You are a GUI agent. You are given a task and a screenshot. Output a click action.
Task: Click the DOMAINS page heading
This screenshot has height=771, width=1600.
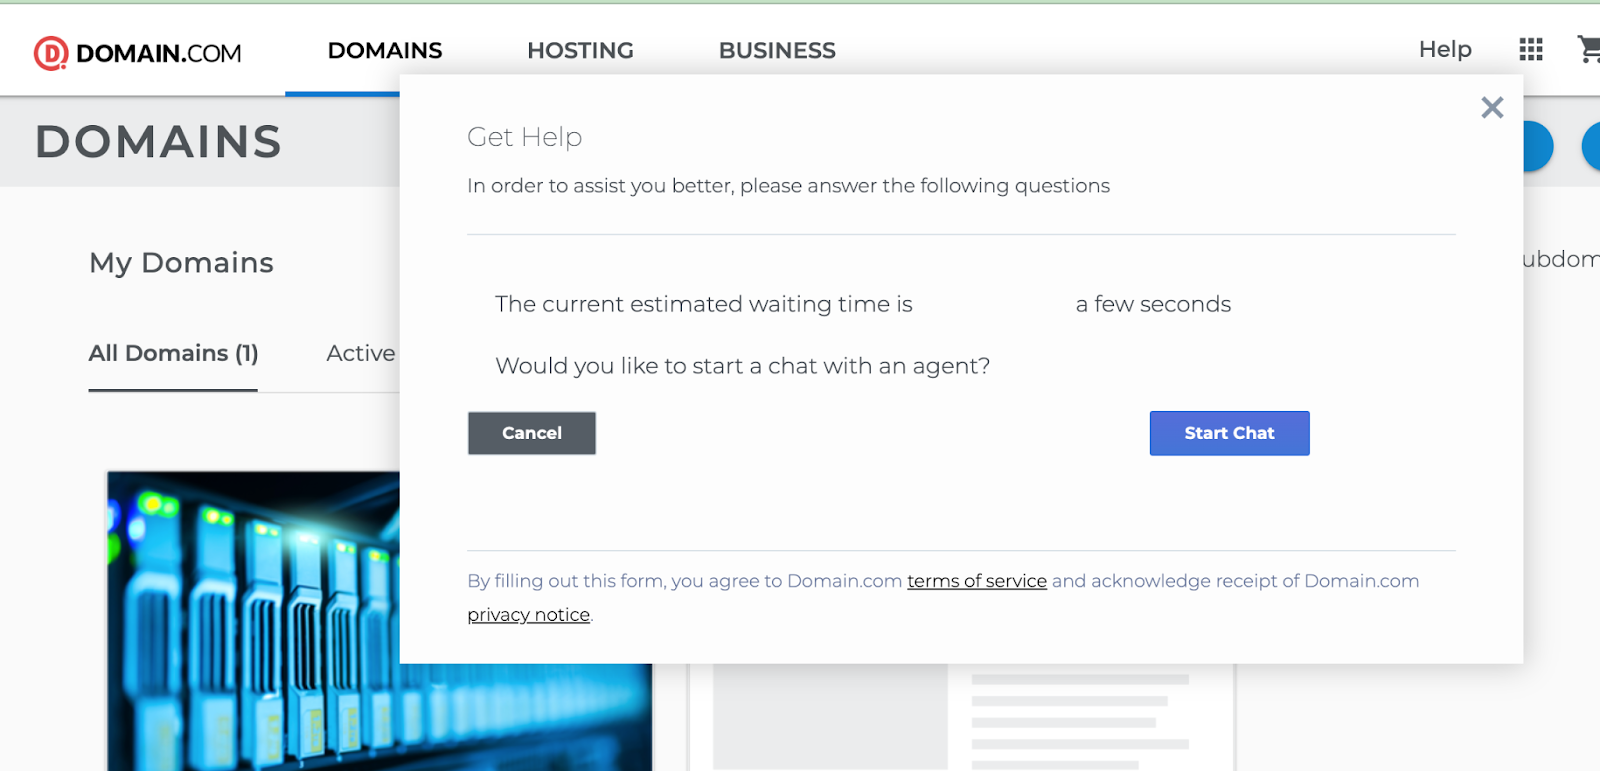point(159,142)
